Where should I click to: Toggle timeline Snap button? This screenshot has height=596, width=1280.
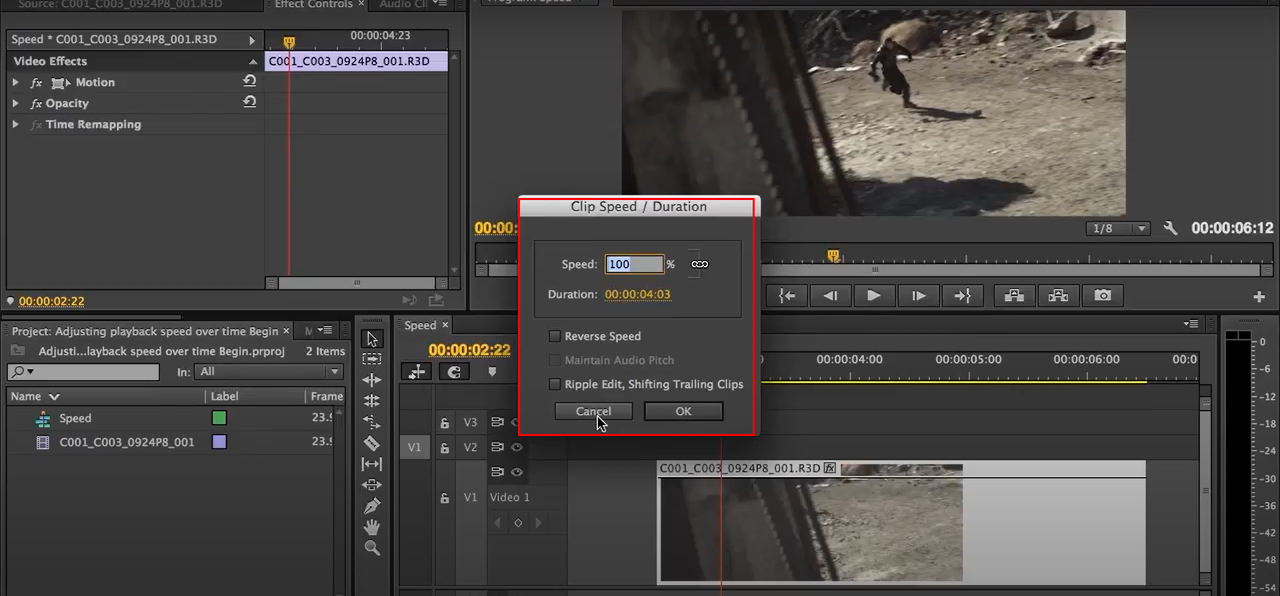coord(454,372)
